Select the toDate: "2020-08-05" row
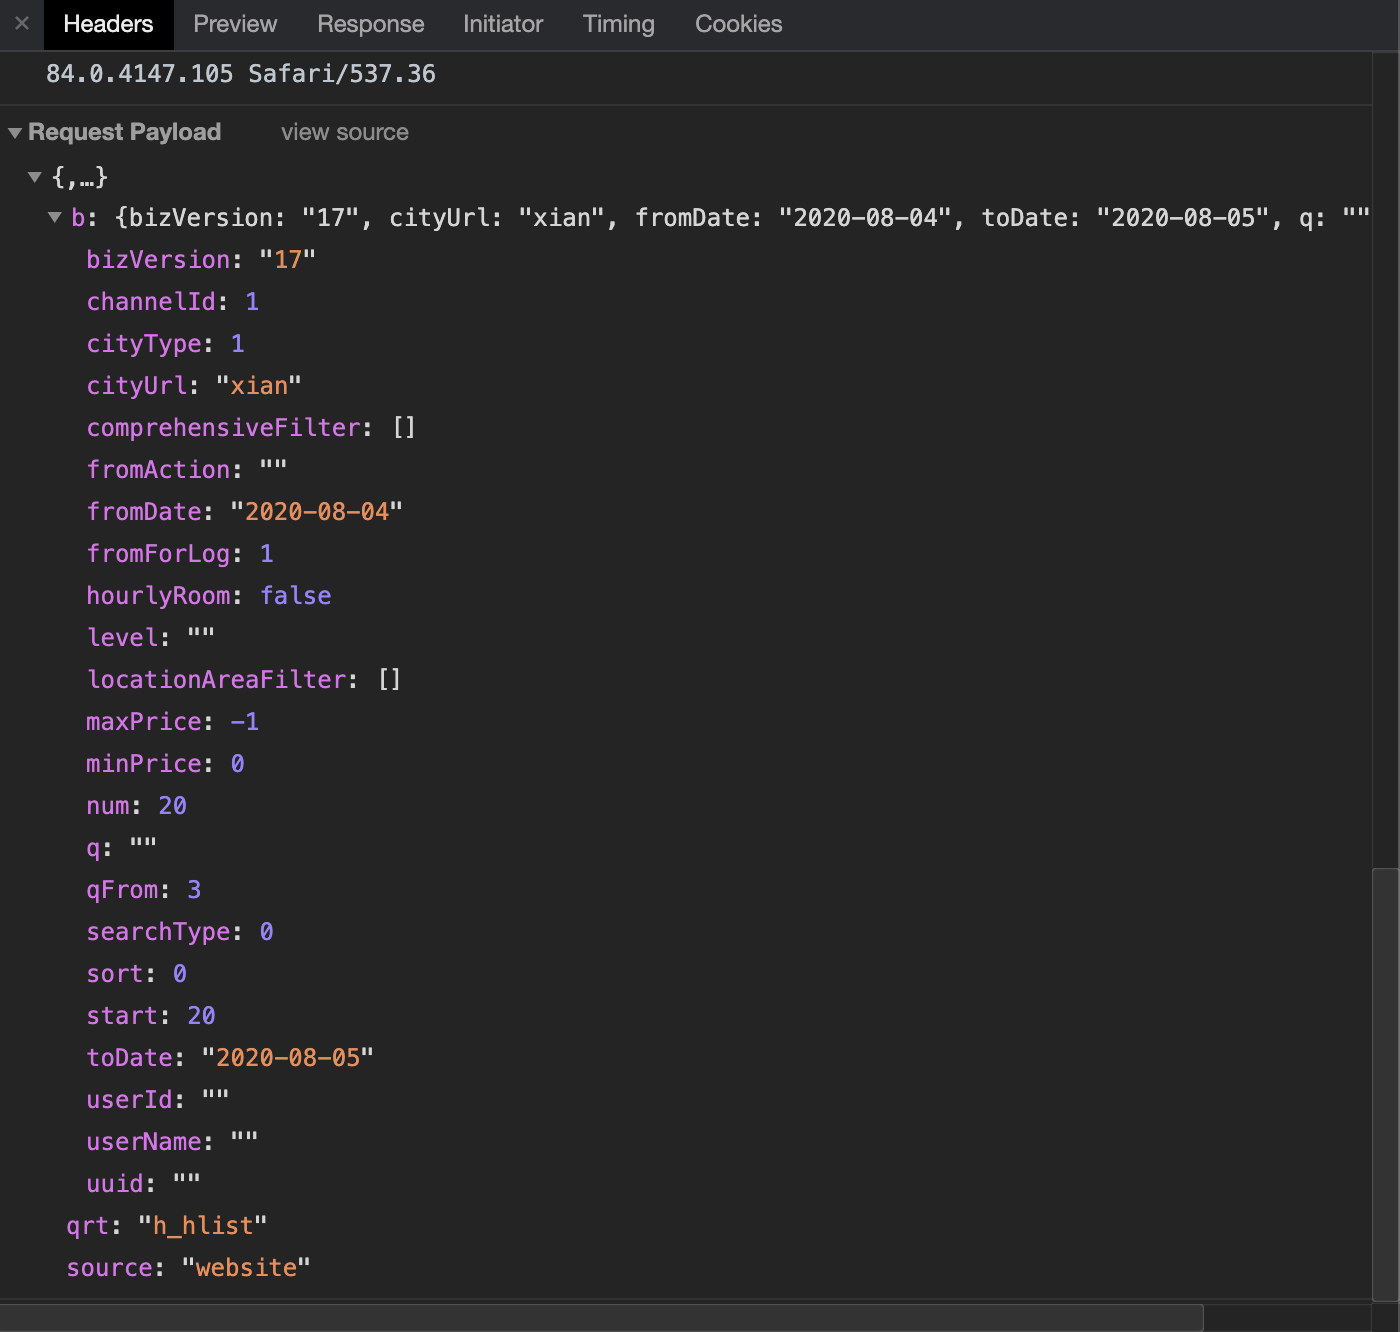Image resolution: width=1400 pixels, height=1332 pixels. point(230,1058)
